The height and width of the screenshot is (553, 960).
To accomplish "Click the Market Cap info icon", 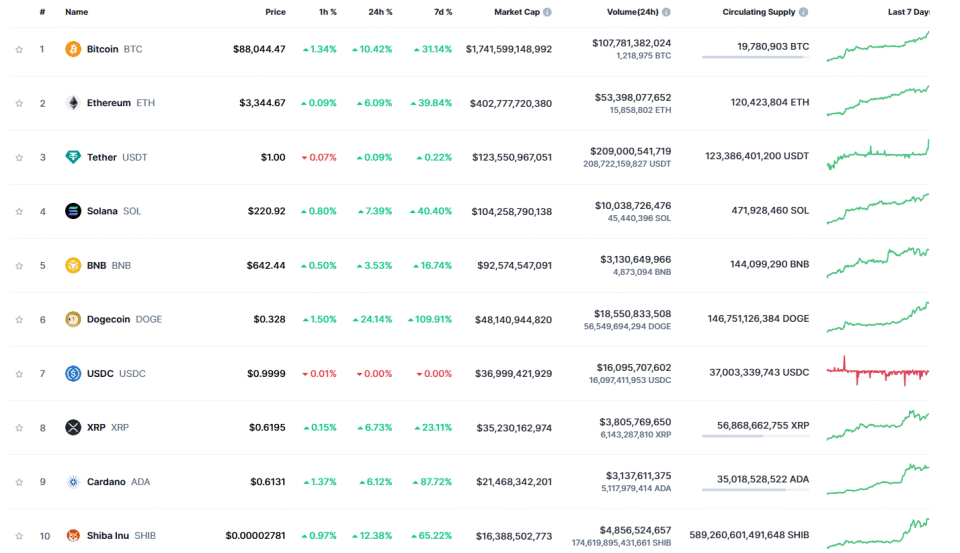I will click(x=547, y=12).
